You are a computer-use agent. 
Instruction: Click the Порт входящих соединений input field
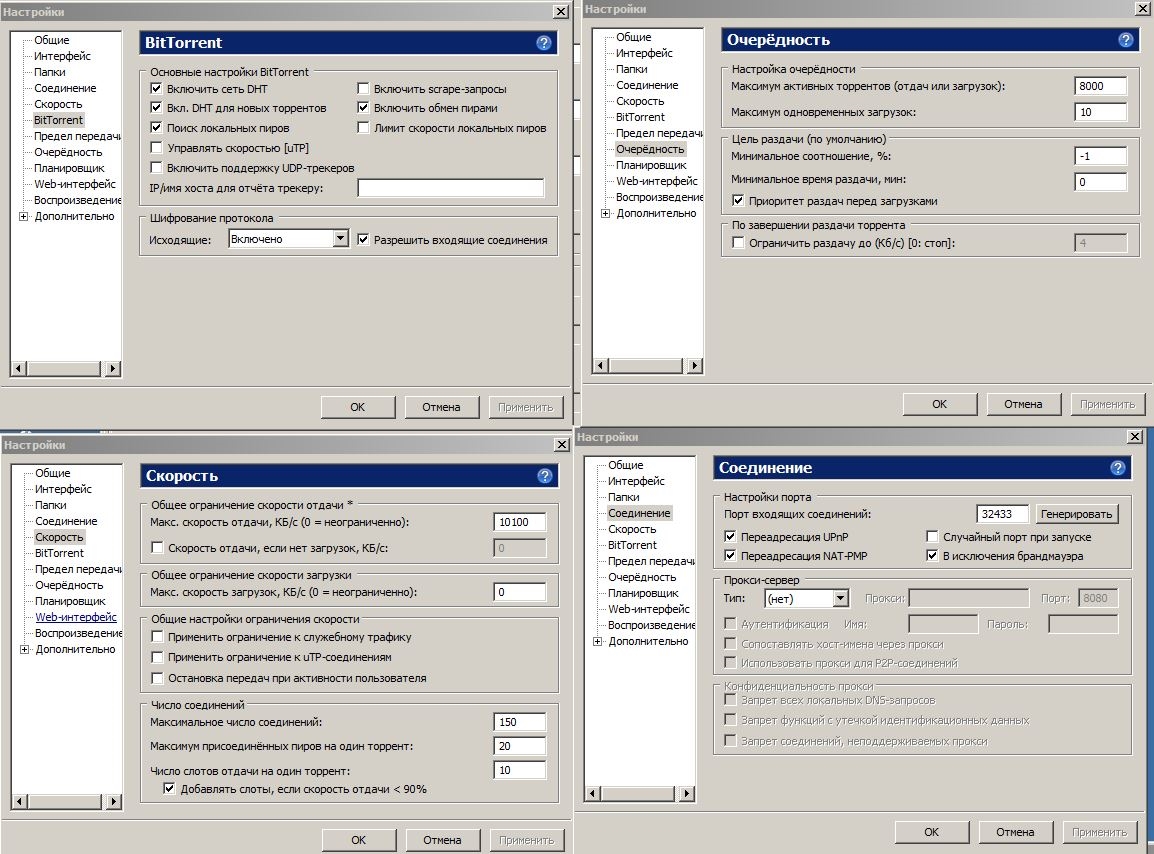click(x=1003, y=514)
